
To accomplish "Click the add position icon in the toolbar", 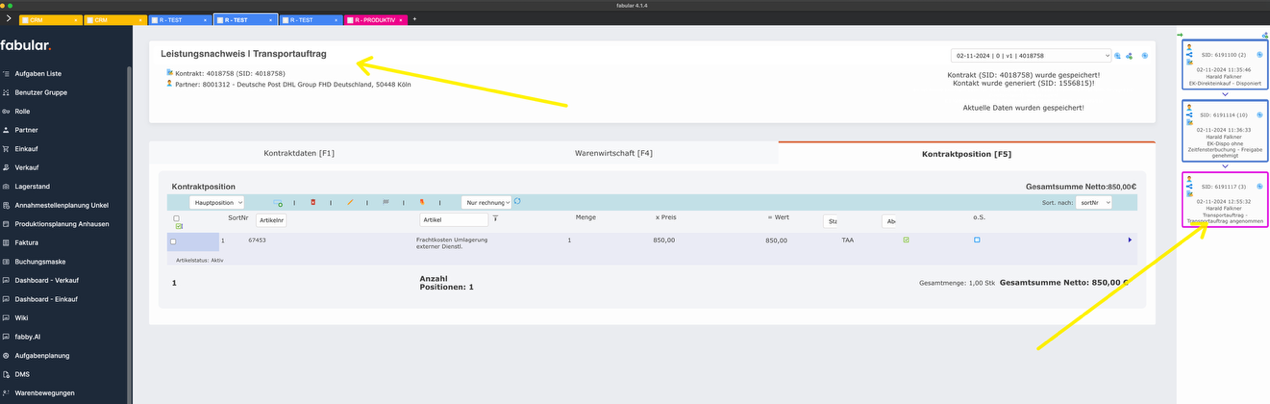I will 278,203.
